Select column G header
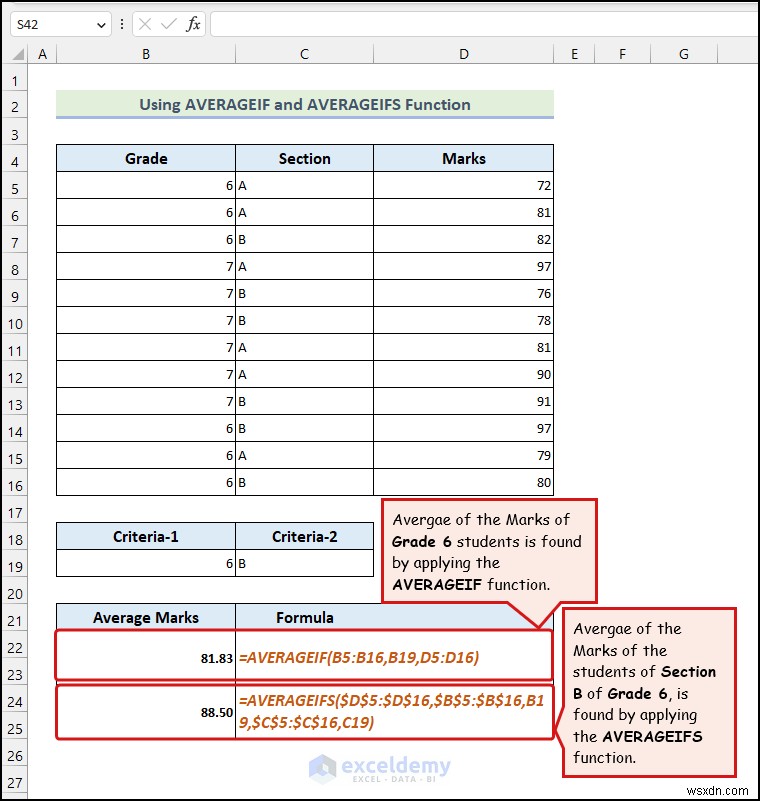 click(684, 54)
